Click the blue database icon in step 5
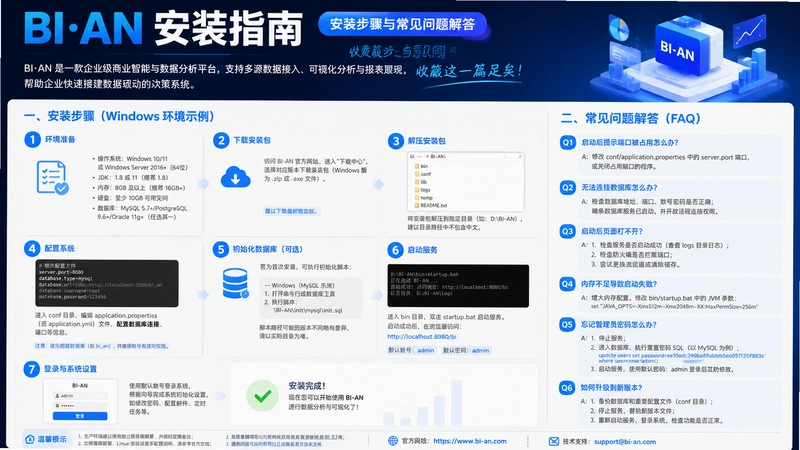Viewport: 800px width, 450px height. pos(236,284)
